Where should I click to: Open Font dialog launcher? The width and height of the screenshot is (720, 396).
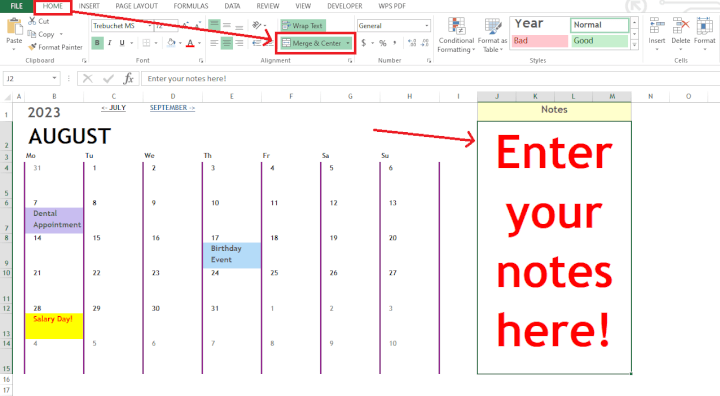[201, 60]
